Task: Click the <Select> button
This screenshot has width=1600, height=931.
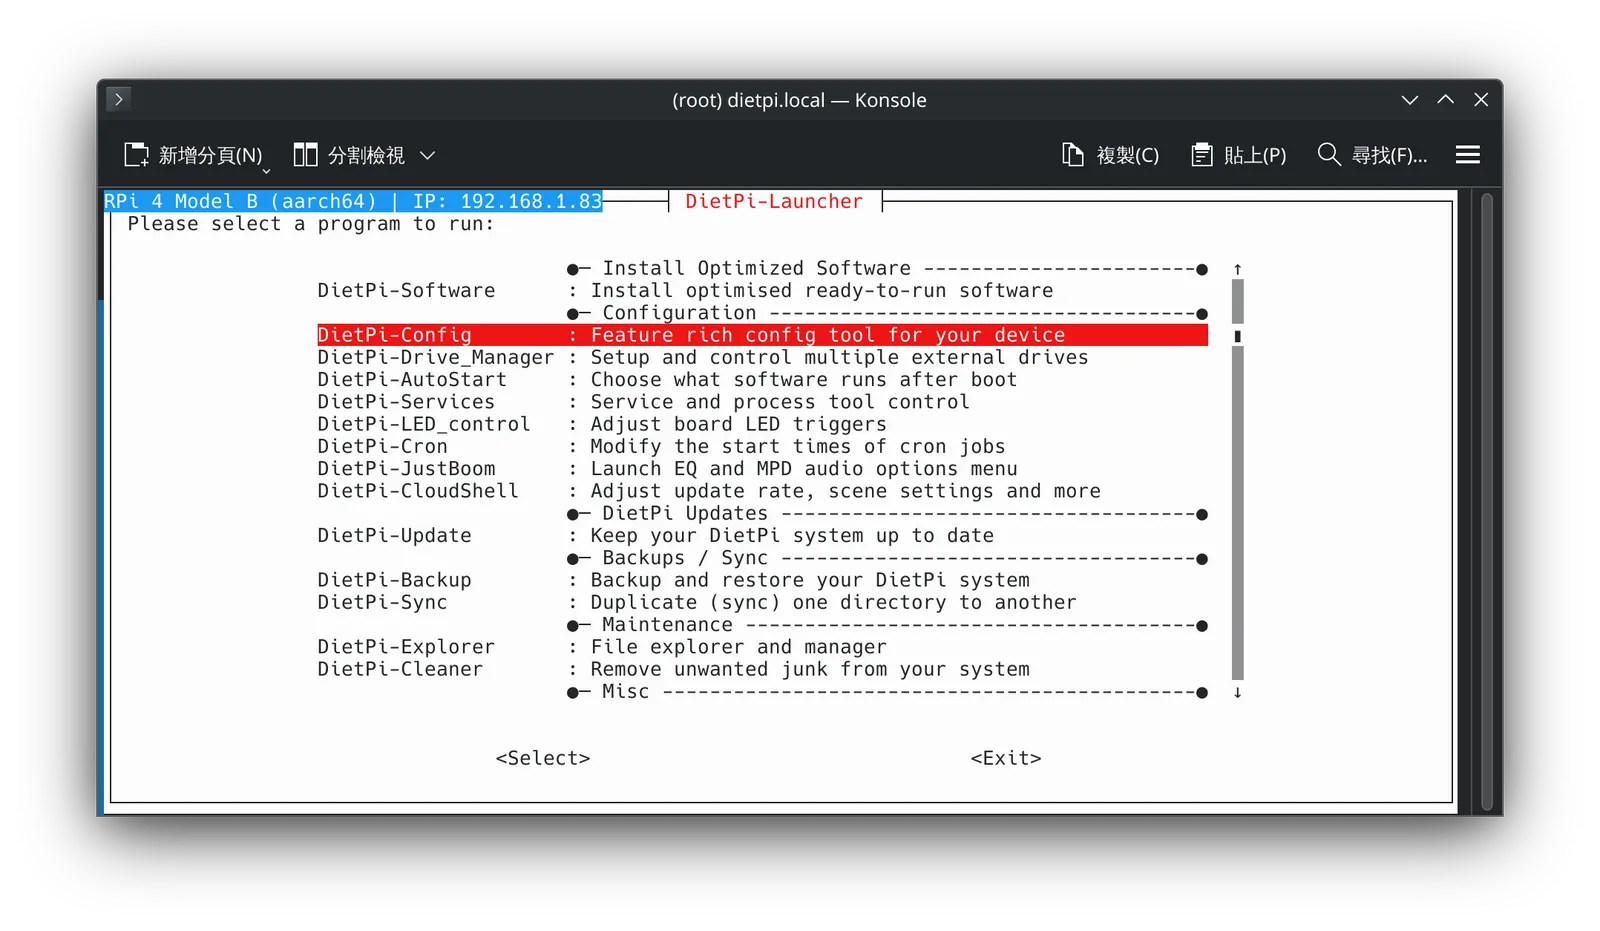Action: coord(543,758)
